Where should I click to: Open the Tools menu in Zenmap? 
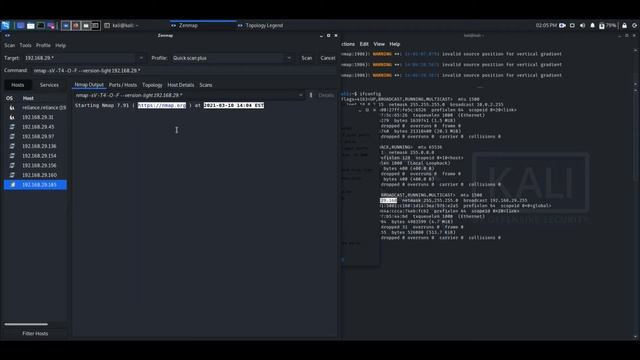[x=25, y=45]
